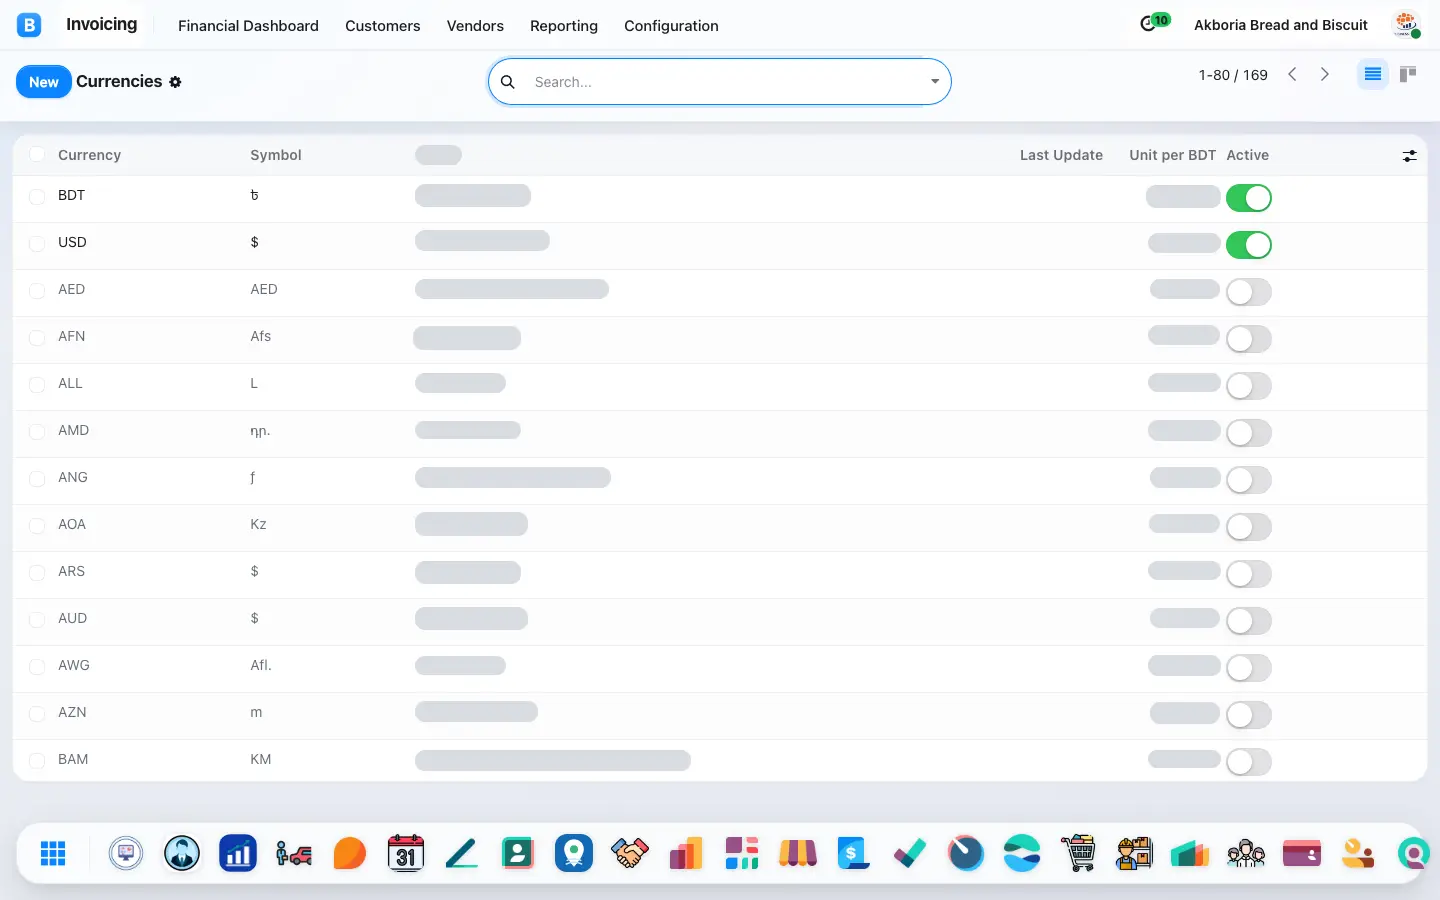Tick the checkbox for the AFN row
The height and width of the screenshot is (900, 1440).
click(37, 337)
